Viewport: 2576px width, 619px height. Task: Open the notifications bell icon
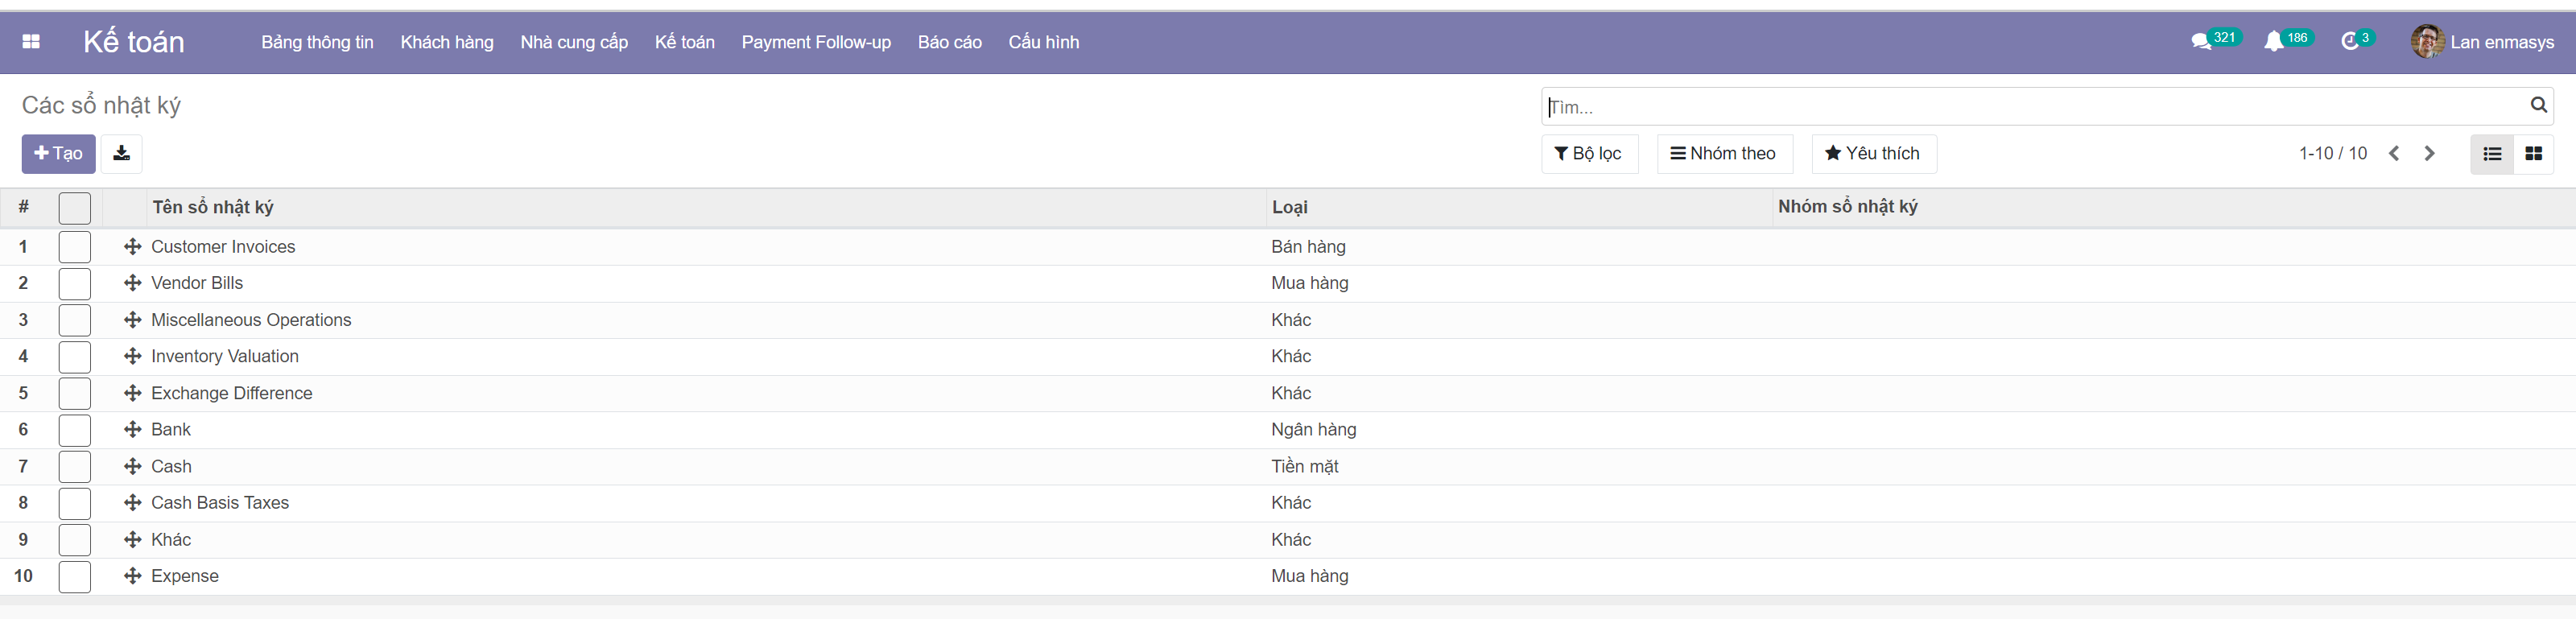[x=2274, y=42]
